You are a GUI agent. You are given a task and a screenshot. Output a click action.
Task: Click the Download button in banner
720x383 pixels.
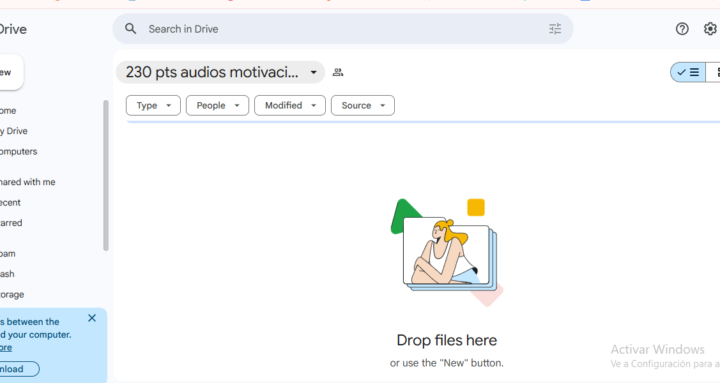pos(19,369)
